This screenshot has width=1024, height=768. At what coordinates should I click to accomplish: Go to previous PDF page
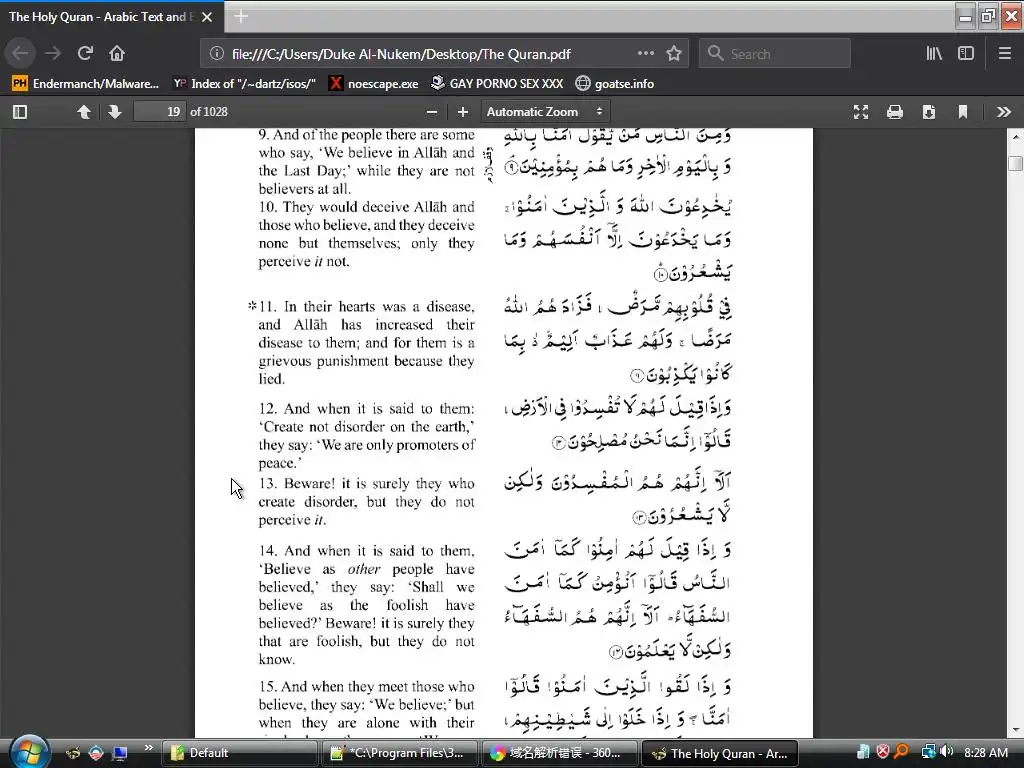(84, 112)
